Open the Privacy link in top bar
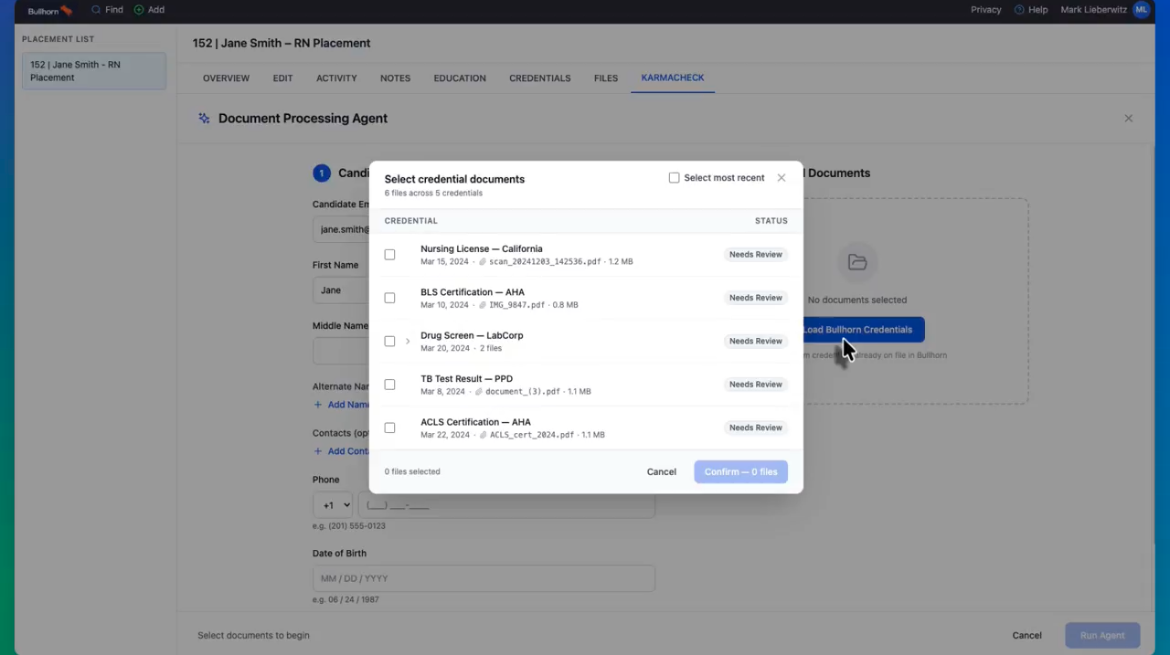The height and width of the screenshot is (655, 1170). pos(986,10)
